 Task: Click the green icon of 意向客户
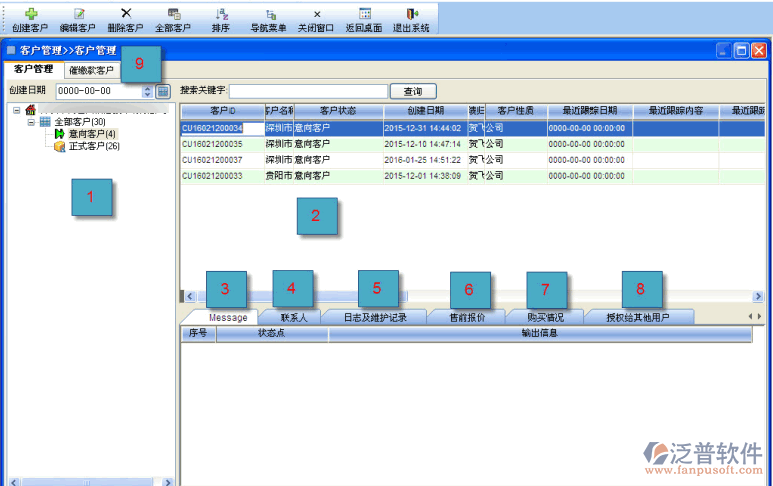(x=60, y=134)
